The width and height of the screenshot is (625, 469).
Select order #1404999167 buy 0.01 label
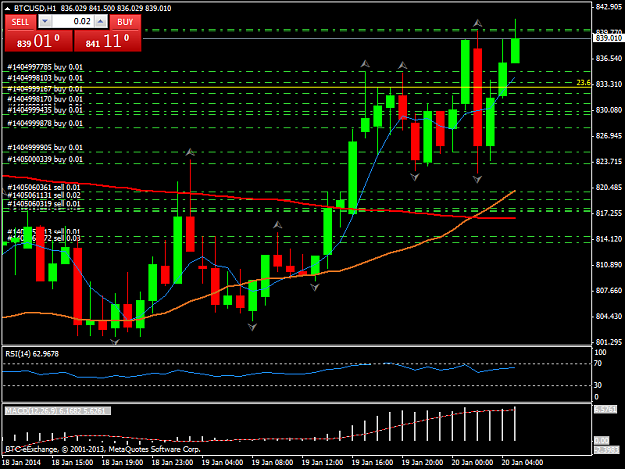pos(45,89)
